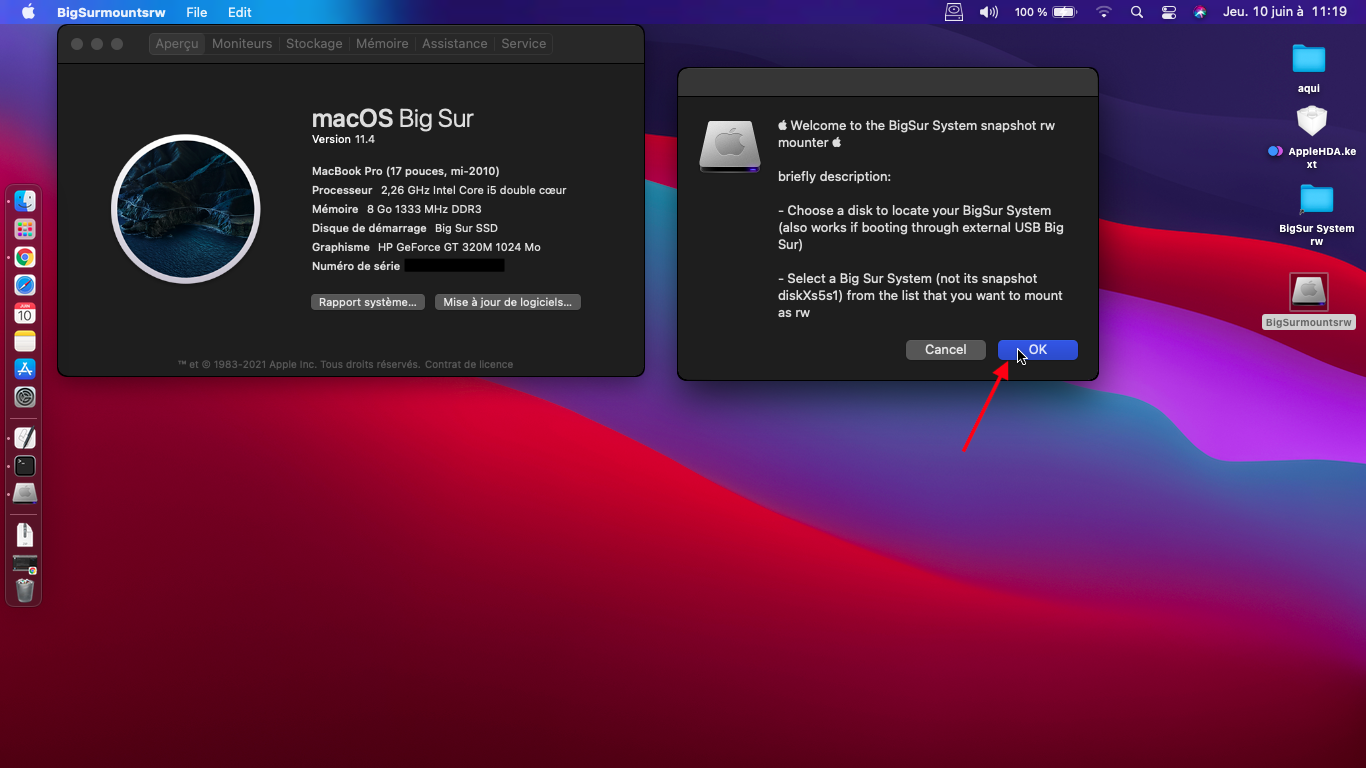Viewport: 1366px width, 768px height.
Task: Open System Preferences from the Dock
Action: pyautogui.click(x=25, y=397)
